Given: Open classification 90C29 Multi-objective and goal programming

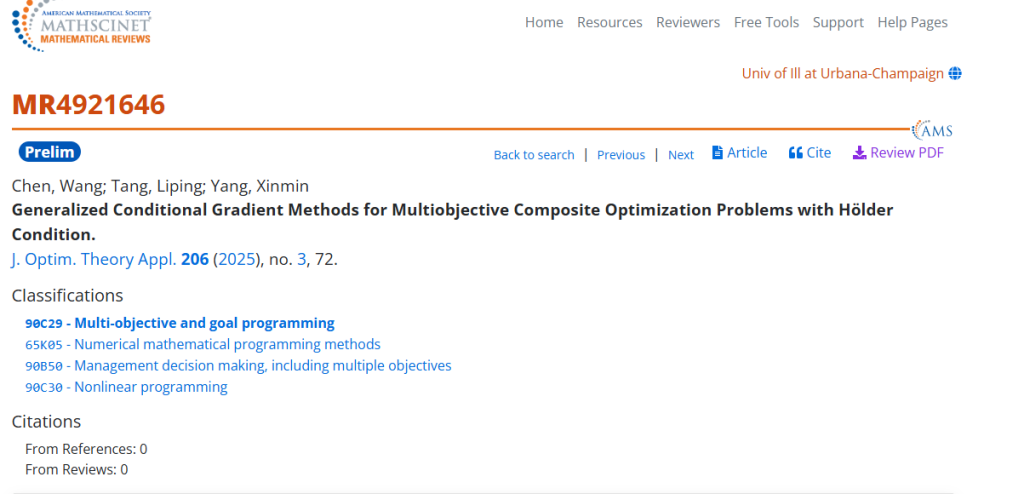Looking at the screenshot, I should coord(180,323).
